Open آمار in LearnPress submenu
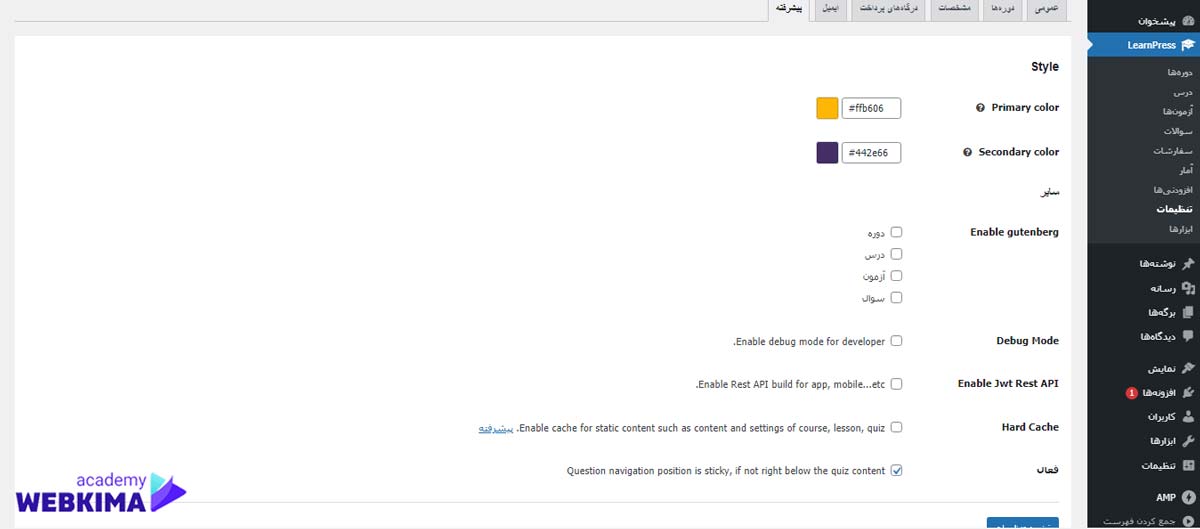Screen dimensions: 1200x529 1186,170
